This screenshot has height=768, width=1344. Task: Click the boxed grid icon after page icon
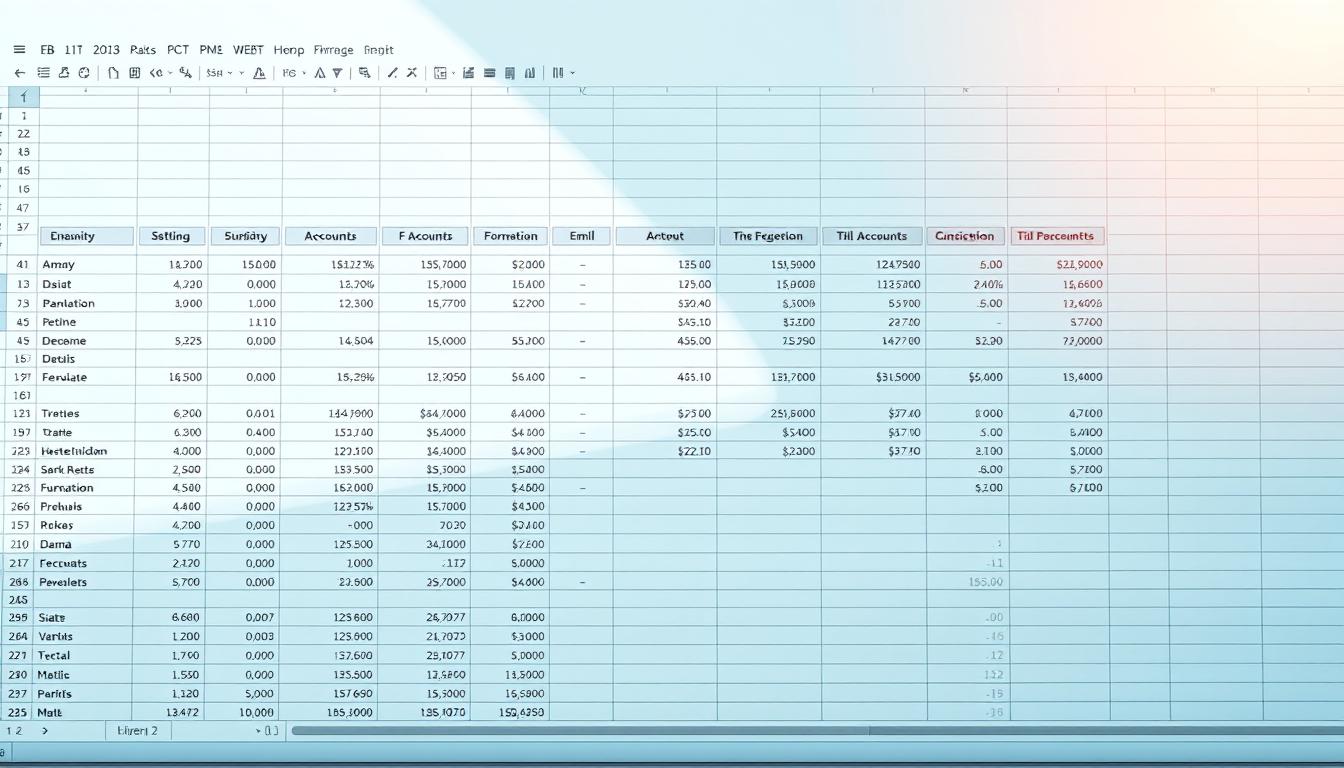pos(134,73)
